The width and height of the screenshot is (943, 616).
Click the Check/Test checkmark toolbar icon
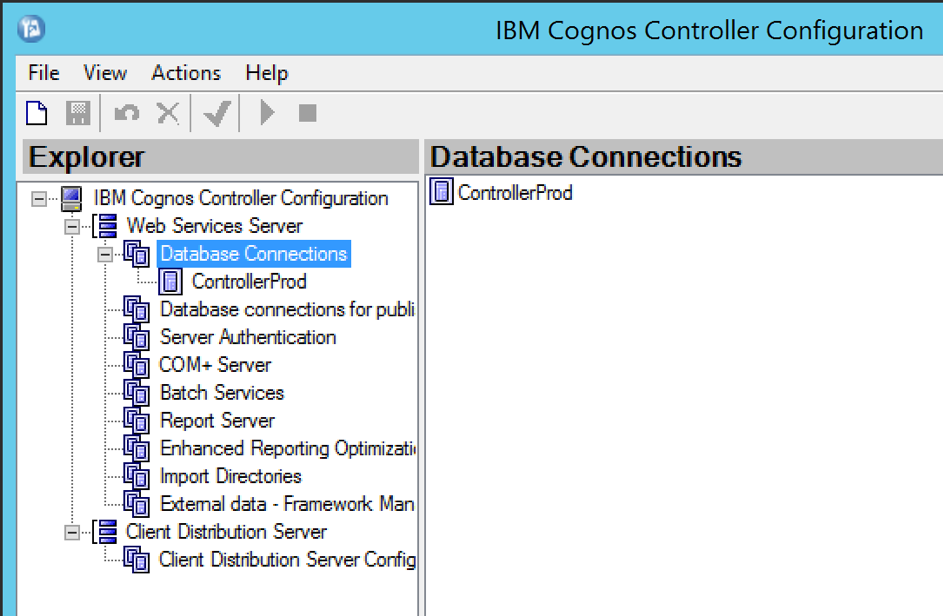[217, 112]
